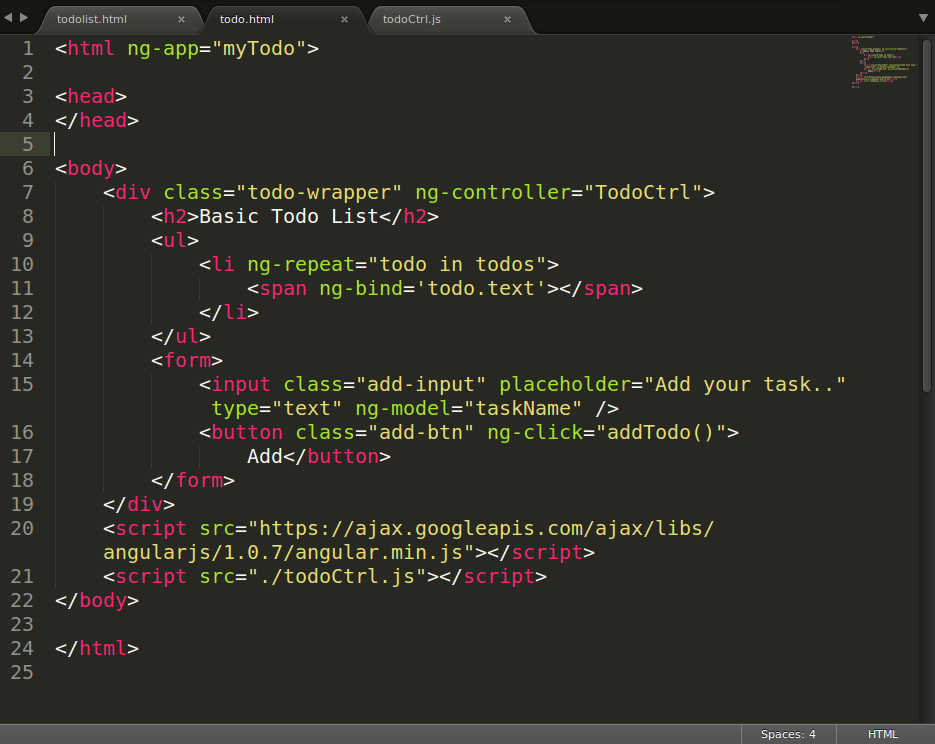
Task: Click the "TodoCtrl" controller name
Action: point(643,193)
